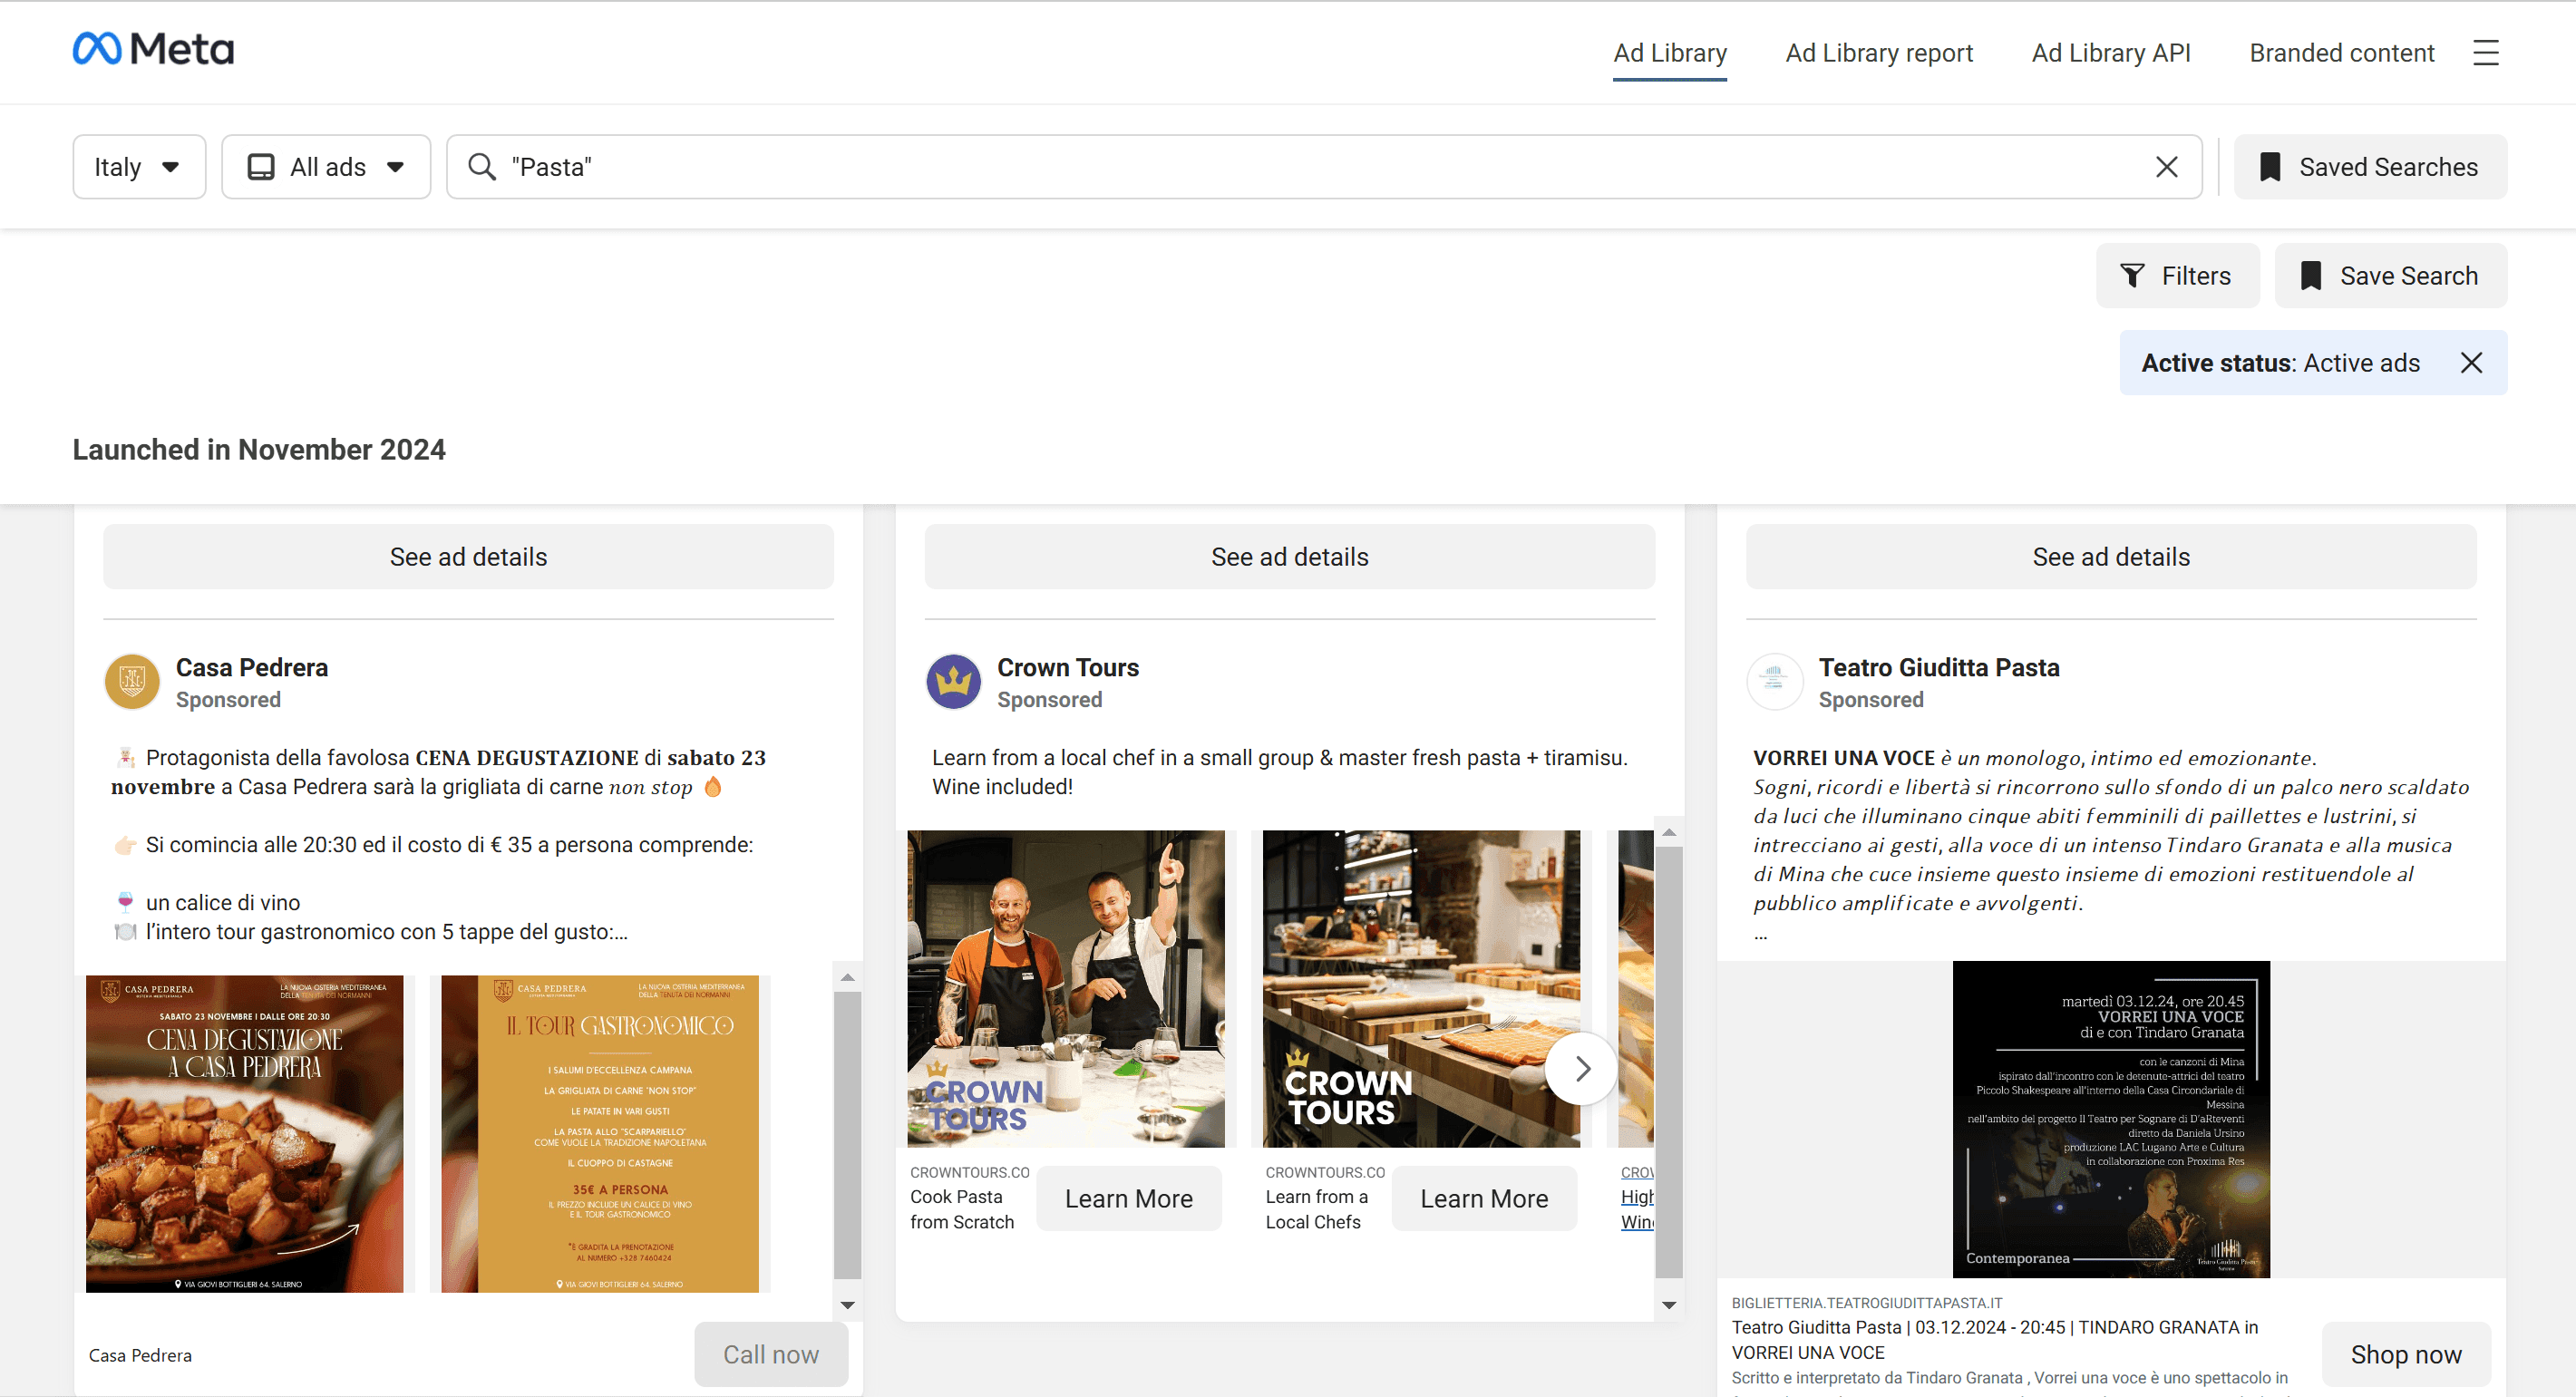Open the Crown Tours kitchen counter image
The image size is (2576, 1397).
(1421, 989)
